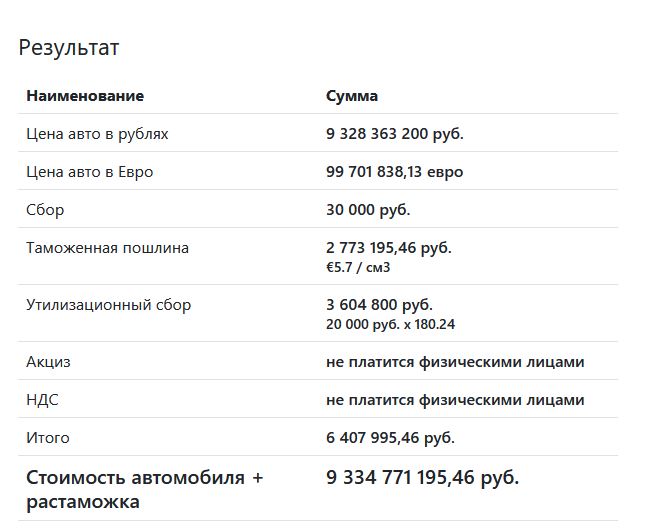Click the 20 000 руб. x 180.24 formula
Viewport: 647px width, 530px height.
pyautogui.click(x=390, y=324)
